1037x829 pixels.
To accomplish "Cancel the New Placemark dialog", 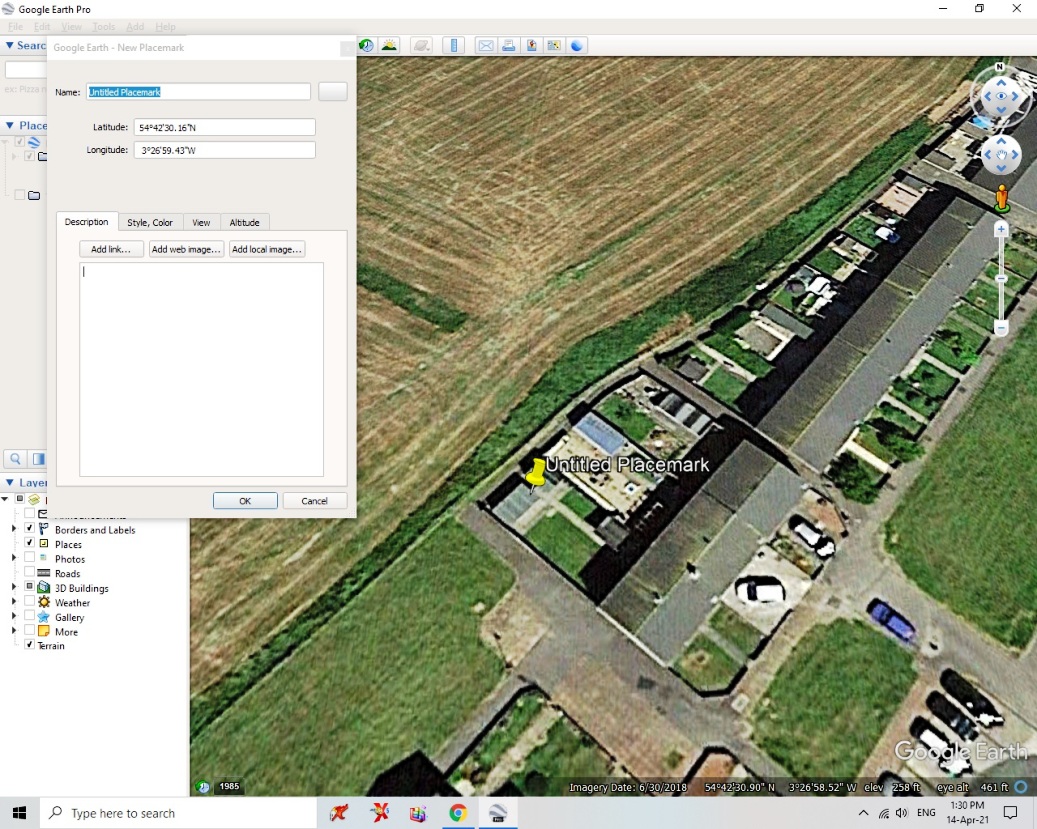I will point(315,501).
